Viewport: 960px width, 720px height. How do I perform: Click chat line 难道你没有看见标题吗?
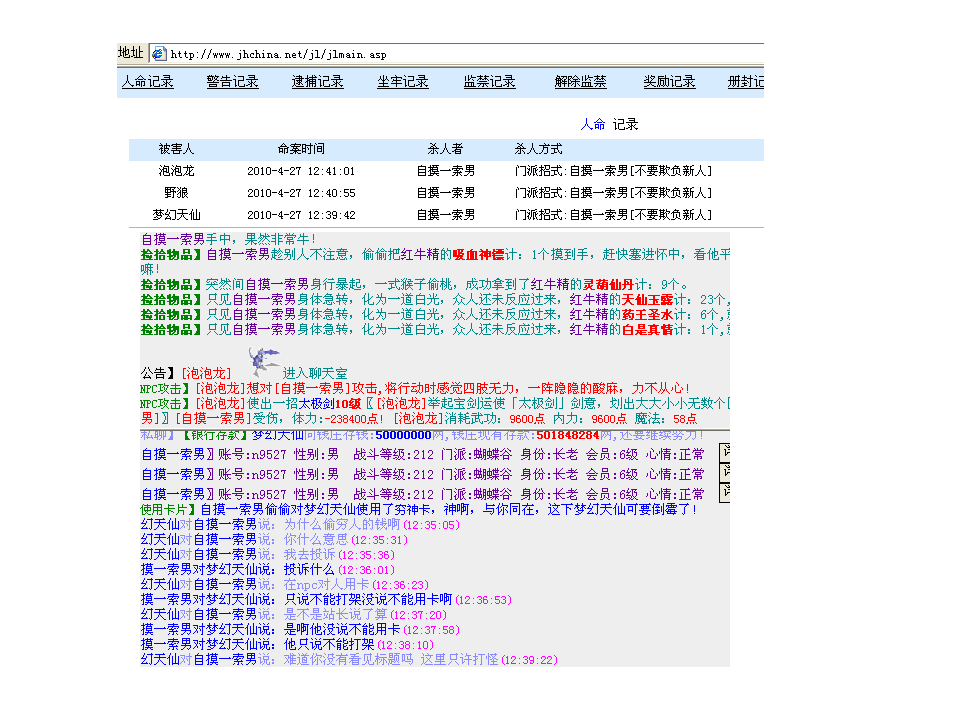(348, 659)
